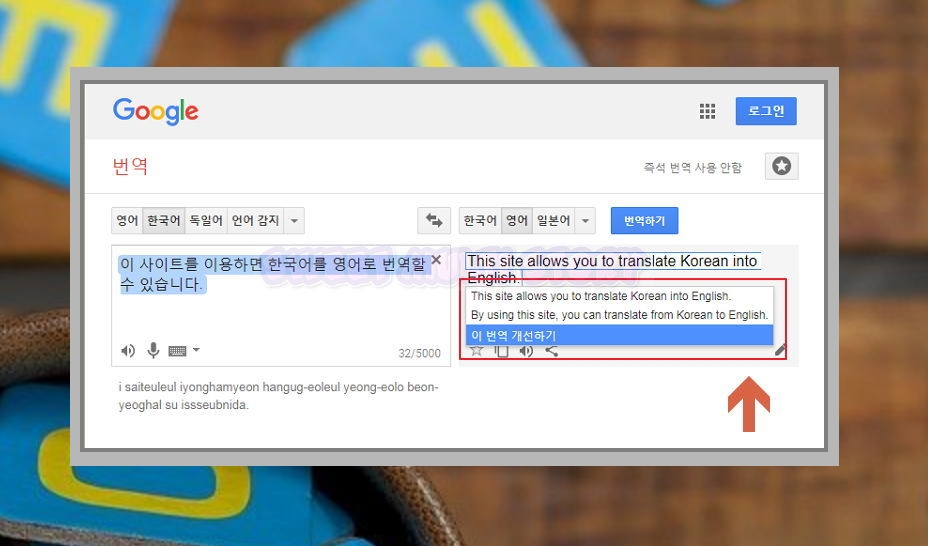Select 한국어 as source language
The height and width of the screenshot is (546, 928).
pos(164,221)
